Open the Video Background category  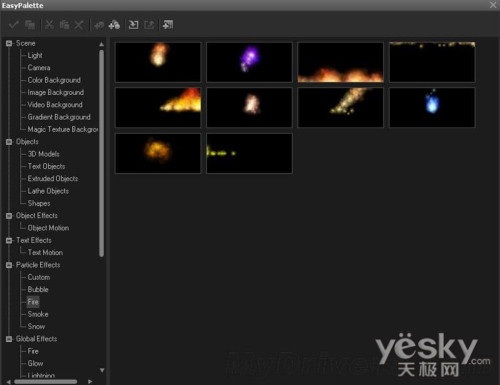[x=55, y=105]
